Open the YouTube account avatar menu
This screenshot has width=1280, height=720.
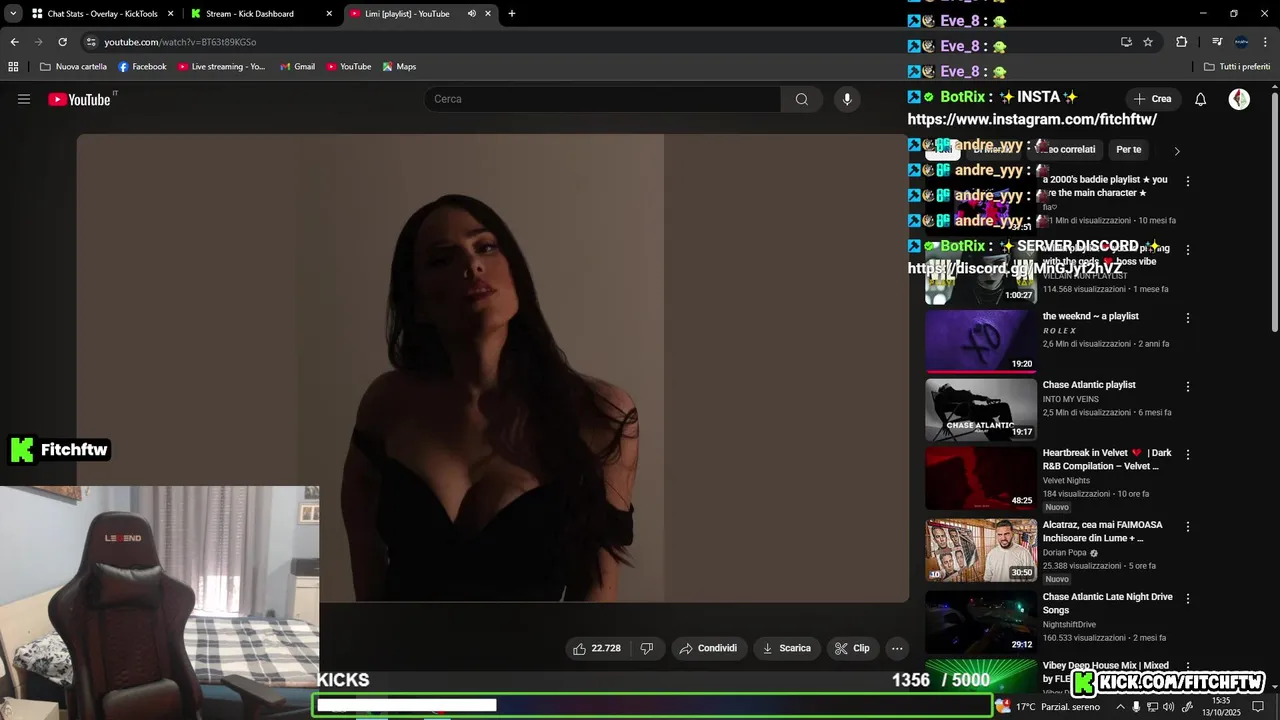click(1239, 99)
